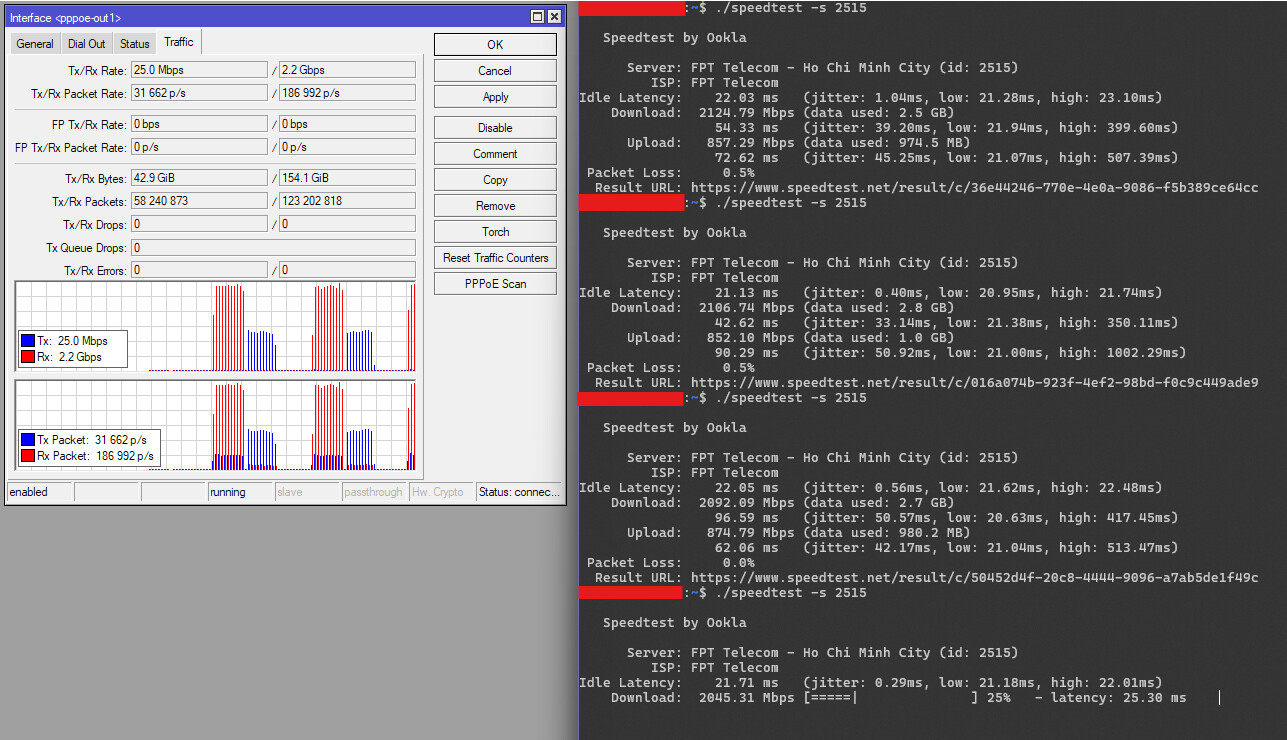Viewport: 1287px width, 740px height.
Task: Reset Traffic Counters
Action: pos(495,258)
